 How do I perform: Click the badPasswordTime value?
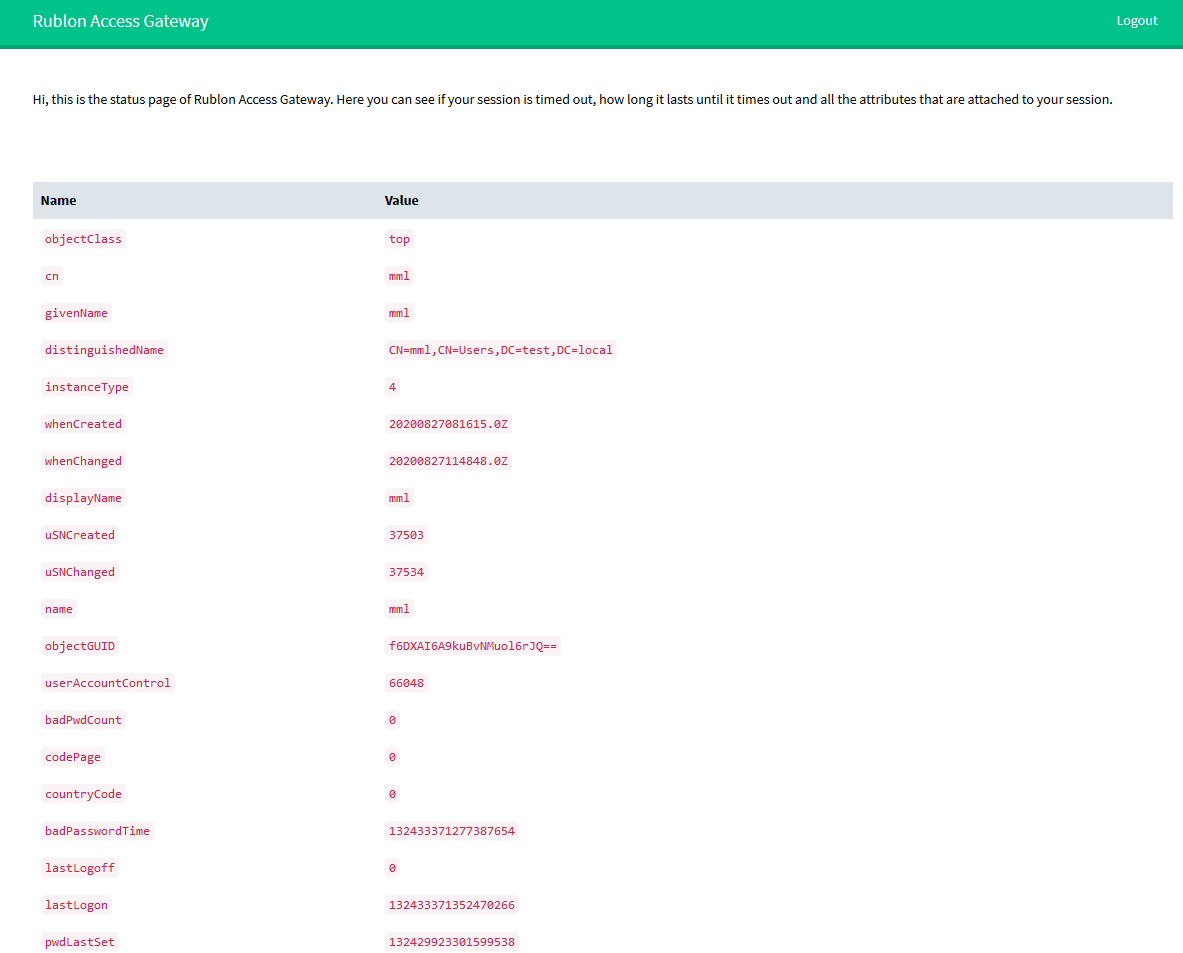coord(452,831)
